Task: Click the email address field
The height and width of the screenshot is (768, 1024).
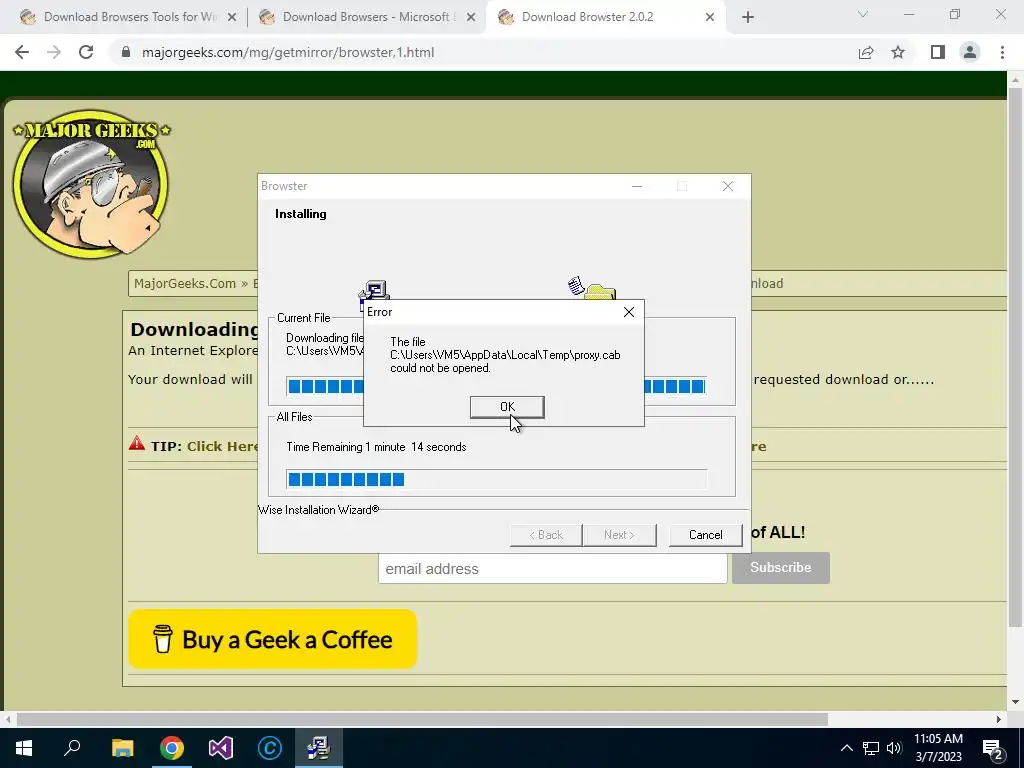Action: pos(552,568)
